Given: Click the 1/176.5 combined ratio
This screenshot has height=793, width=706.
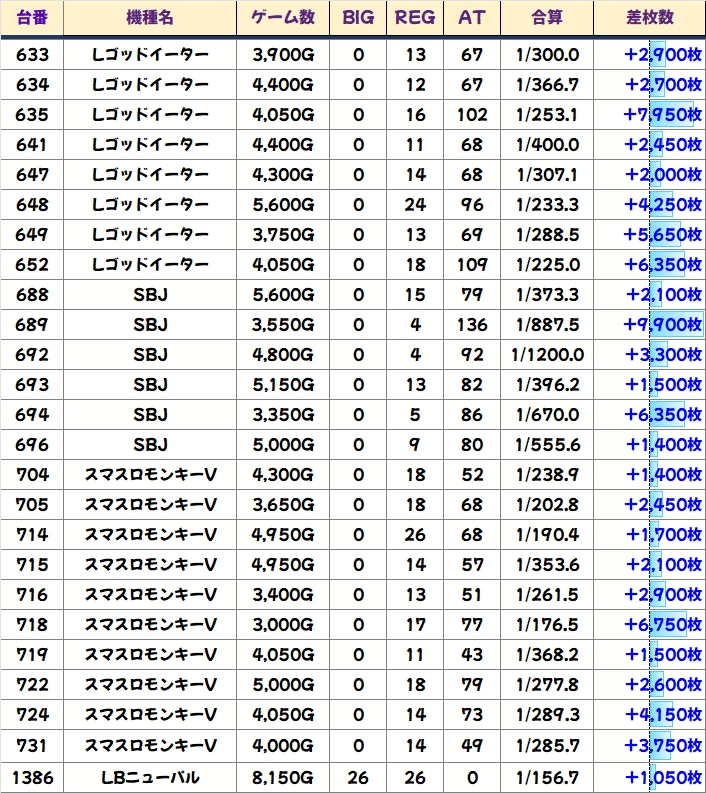Looking at the screenshot, I should [547, 625].
